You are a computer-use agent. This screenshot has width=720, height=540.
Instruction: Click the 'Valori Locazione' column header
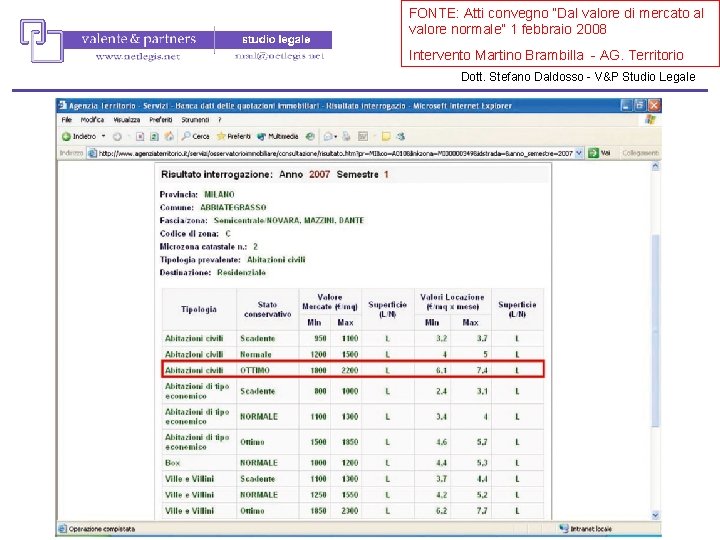tap(452, 302)
